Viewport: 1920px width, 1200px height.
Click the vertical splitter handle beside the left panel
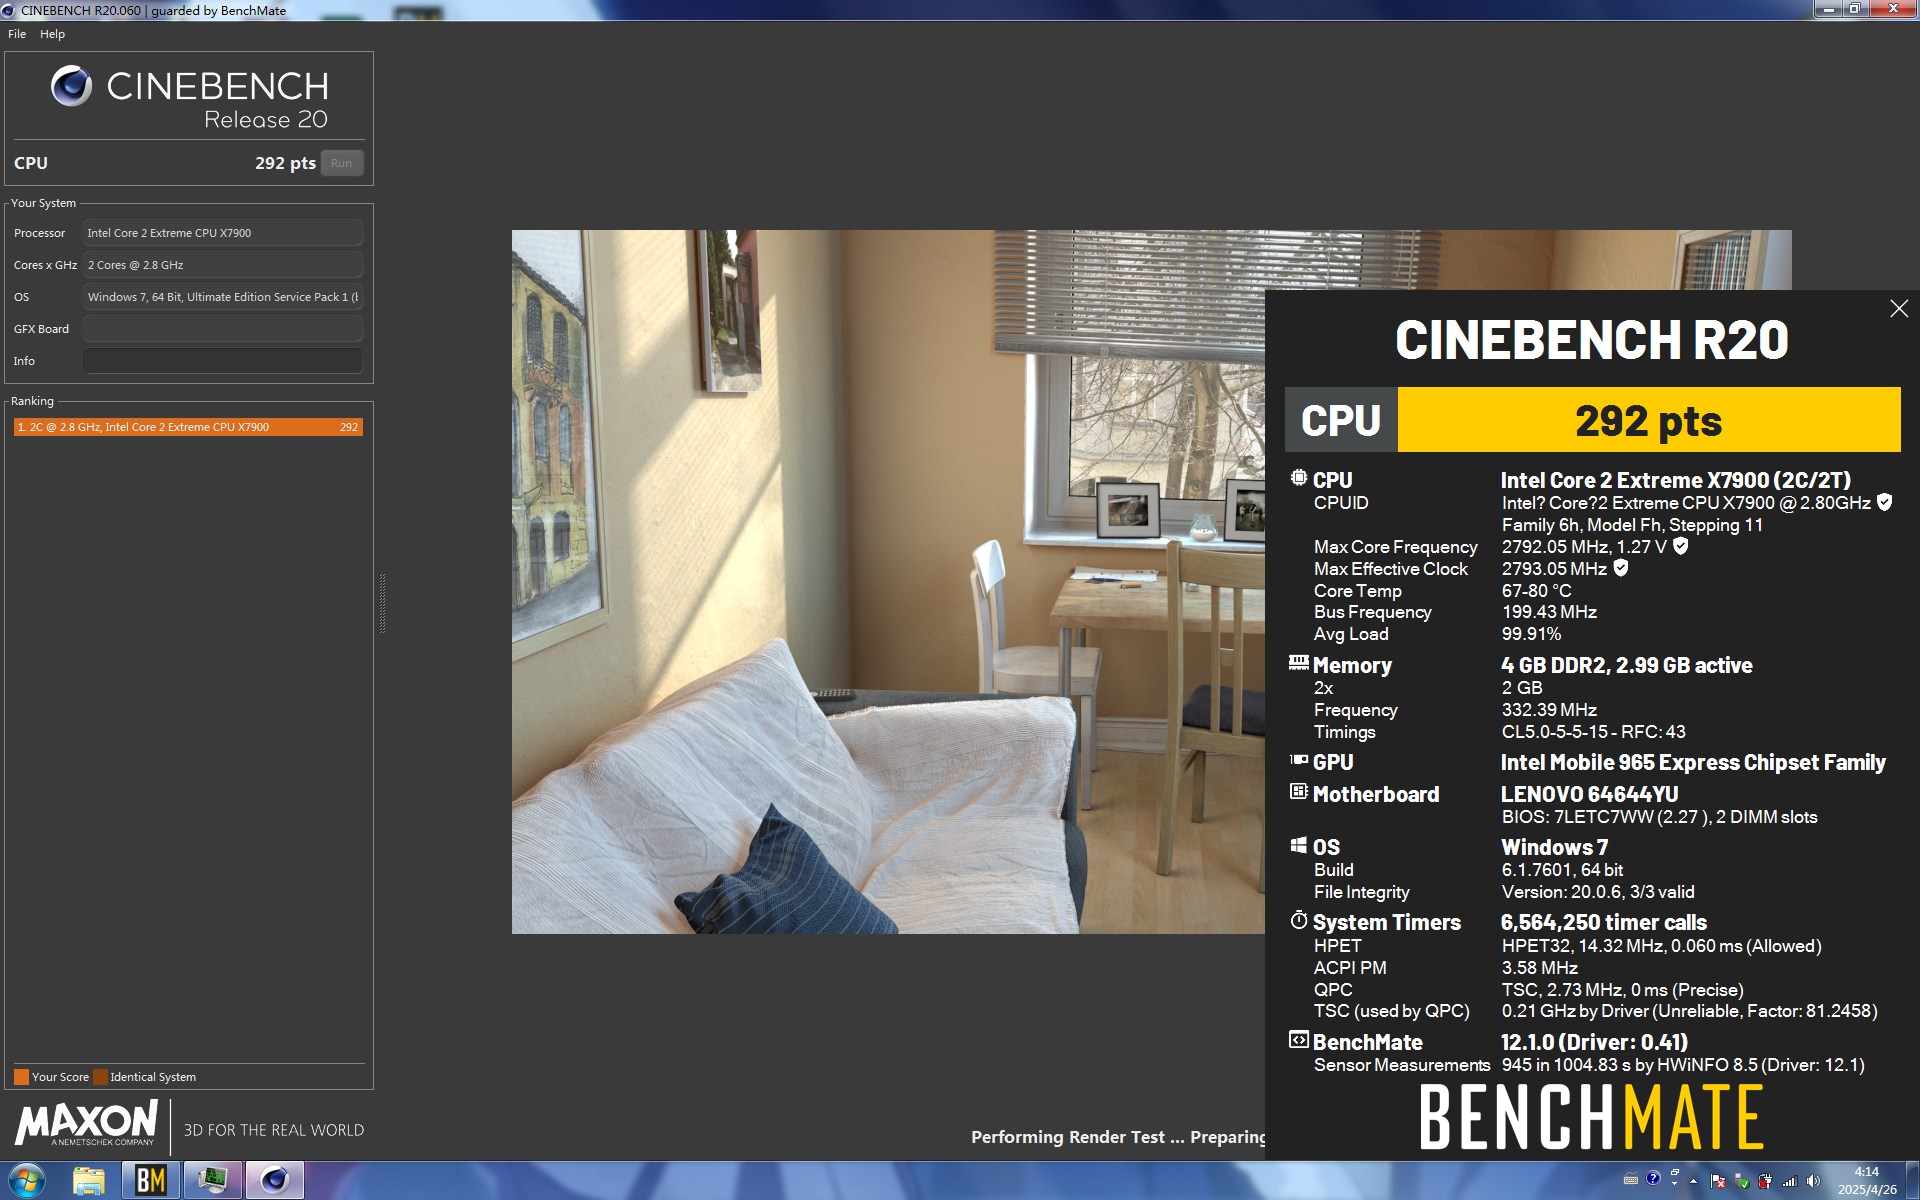(x=382, y=603)
